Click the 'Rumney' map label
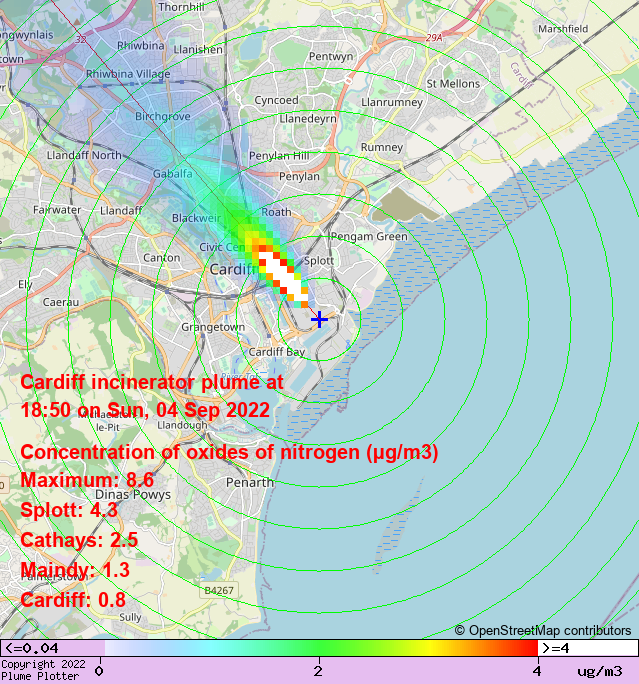This screenshot has width=639, height=684. click(382, 147)
